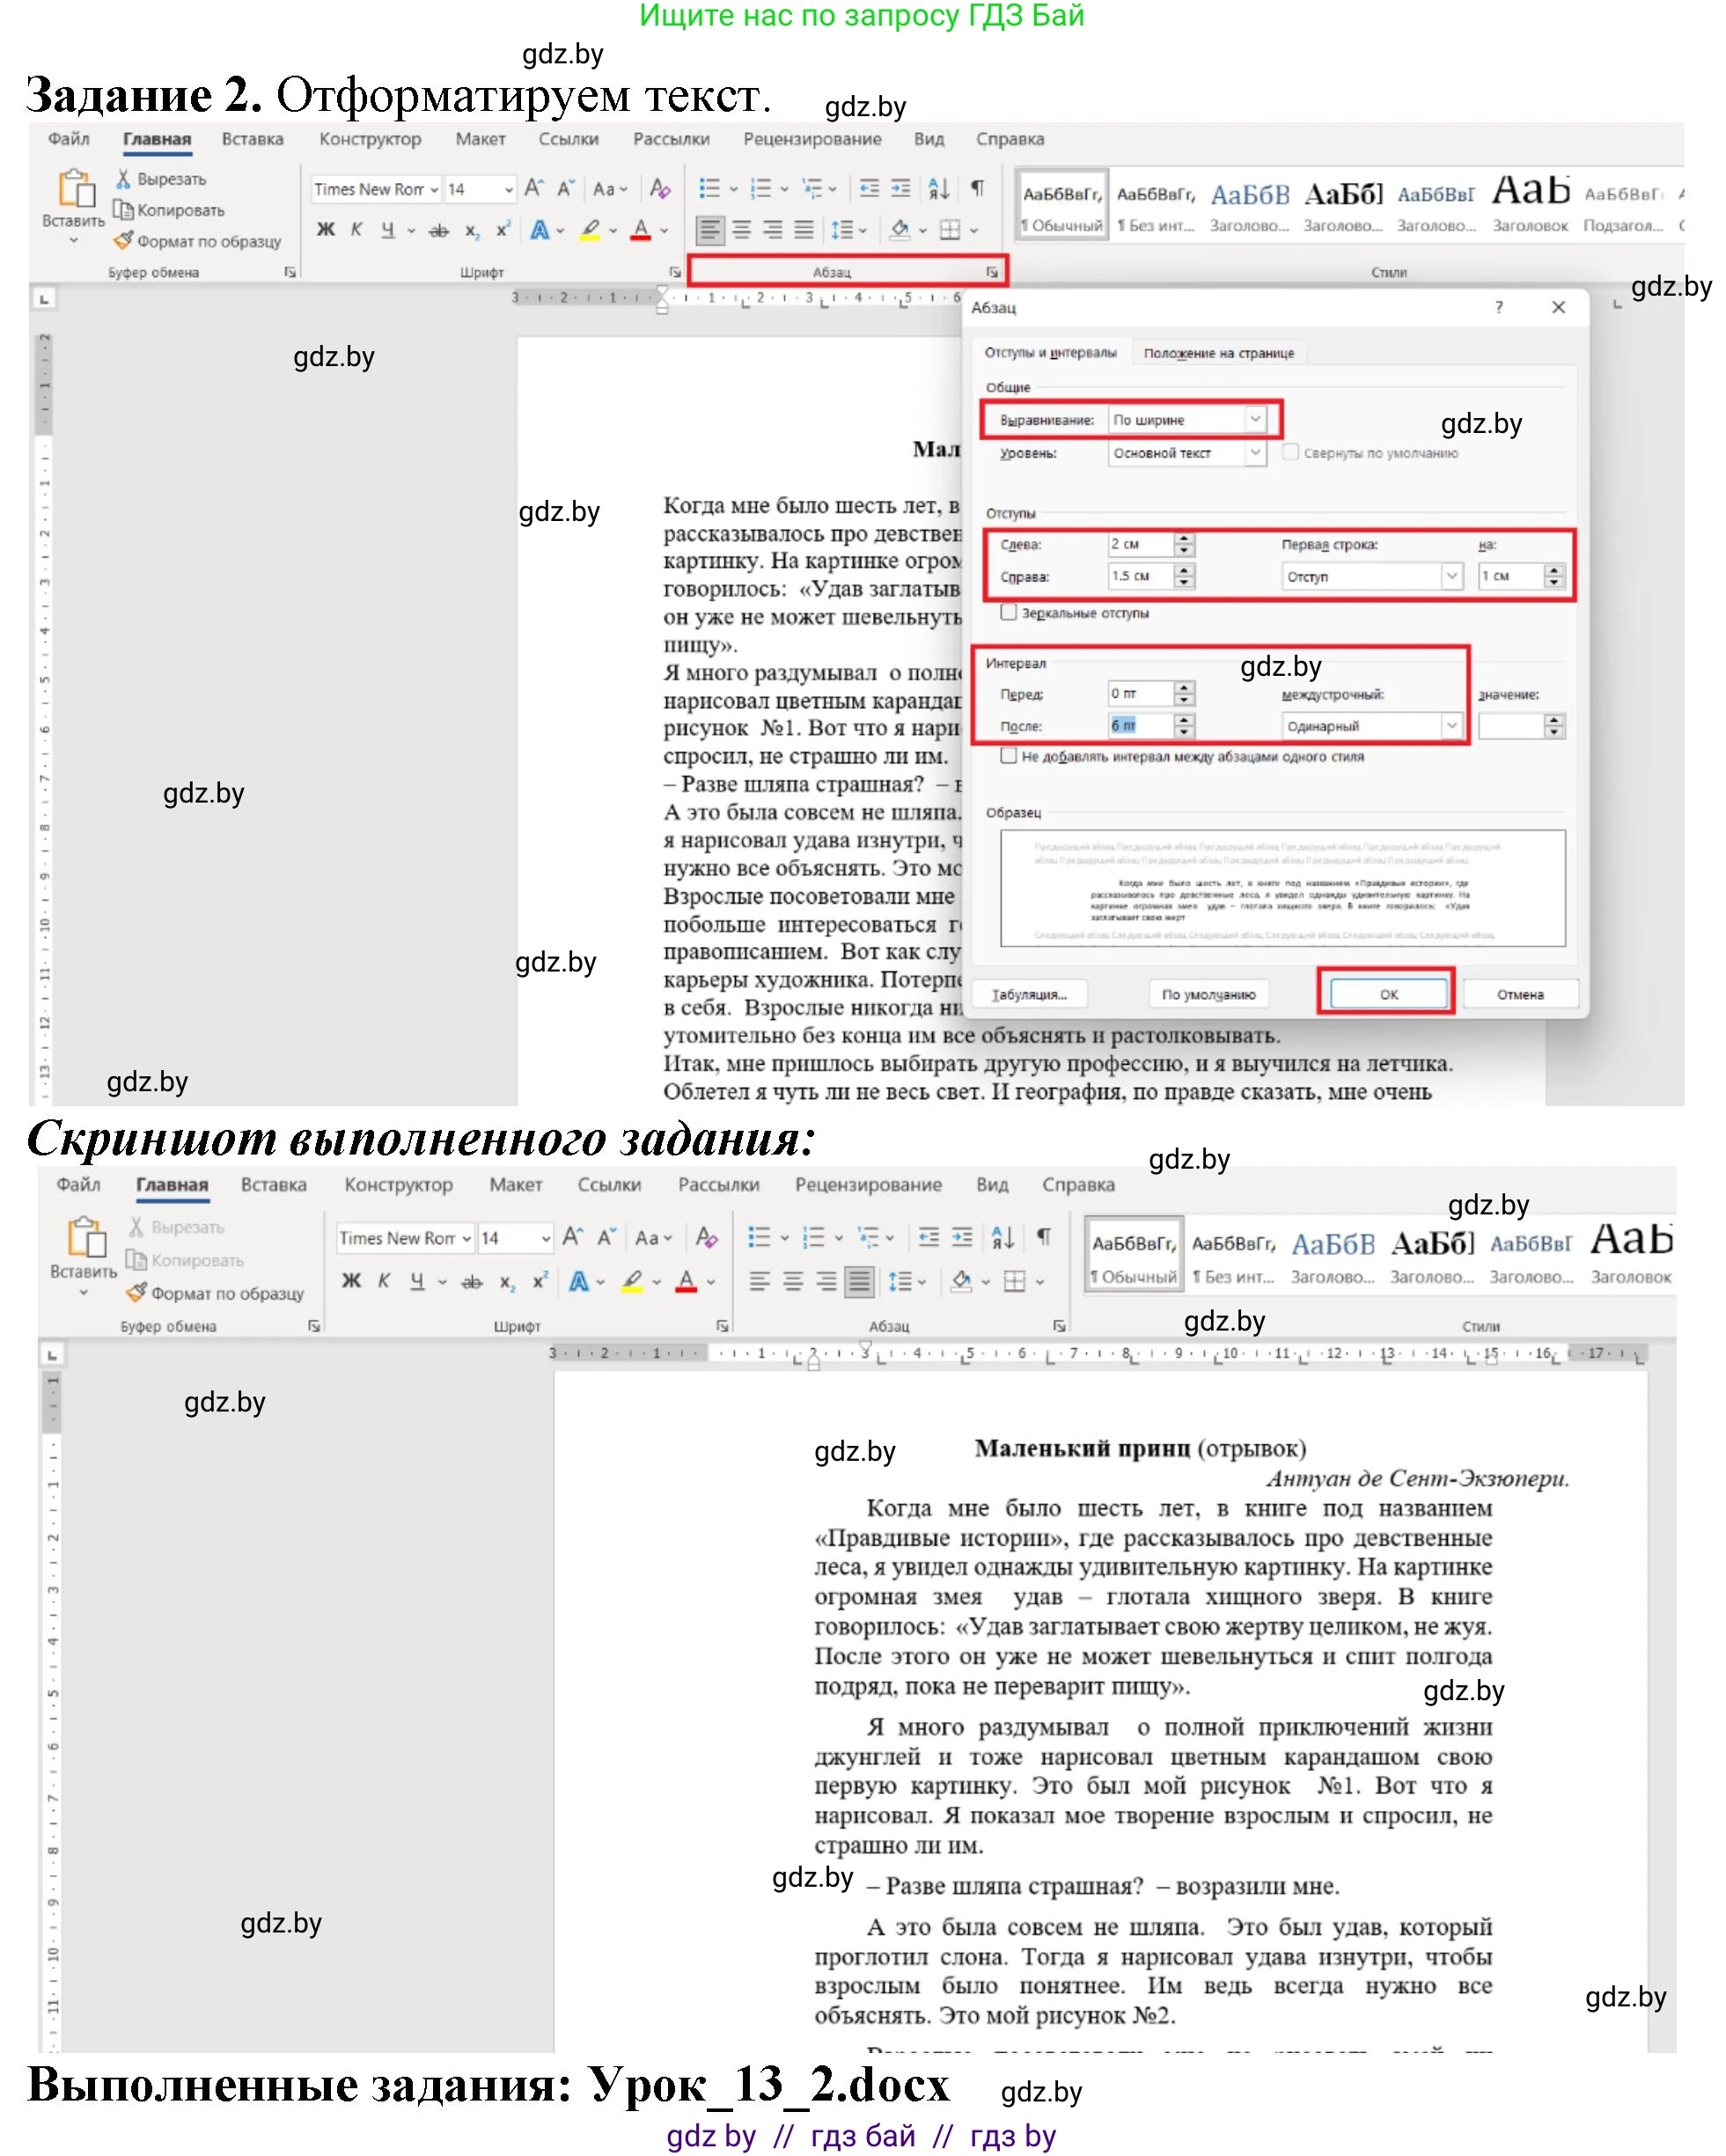The image size is (1726, 2156).
Task: Expand the Первая строка dropdown
Action: pos(1451,576)
